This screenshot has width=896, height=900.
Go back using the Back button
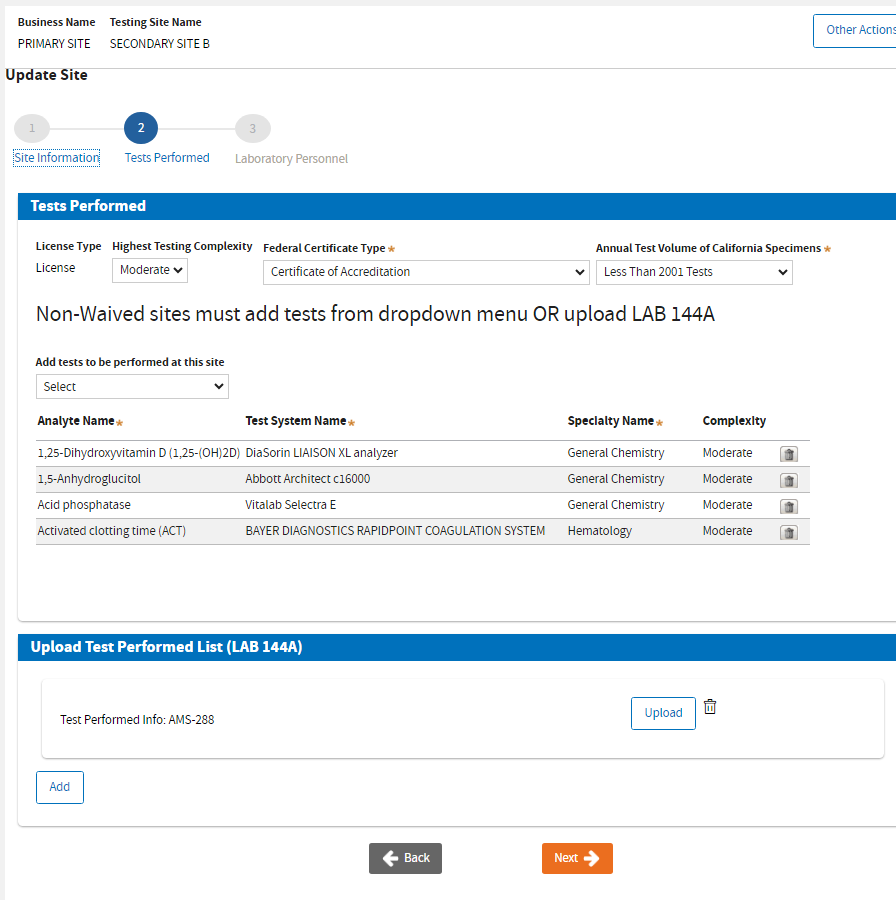click(405, 858)
